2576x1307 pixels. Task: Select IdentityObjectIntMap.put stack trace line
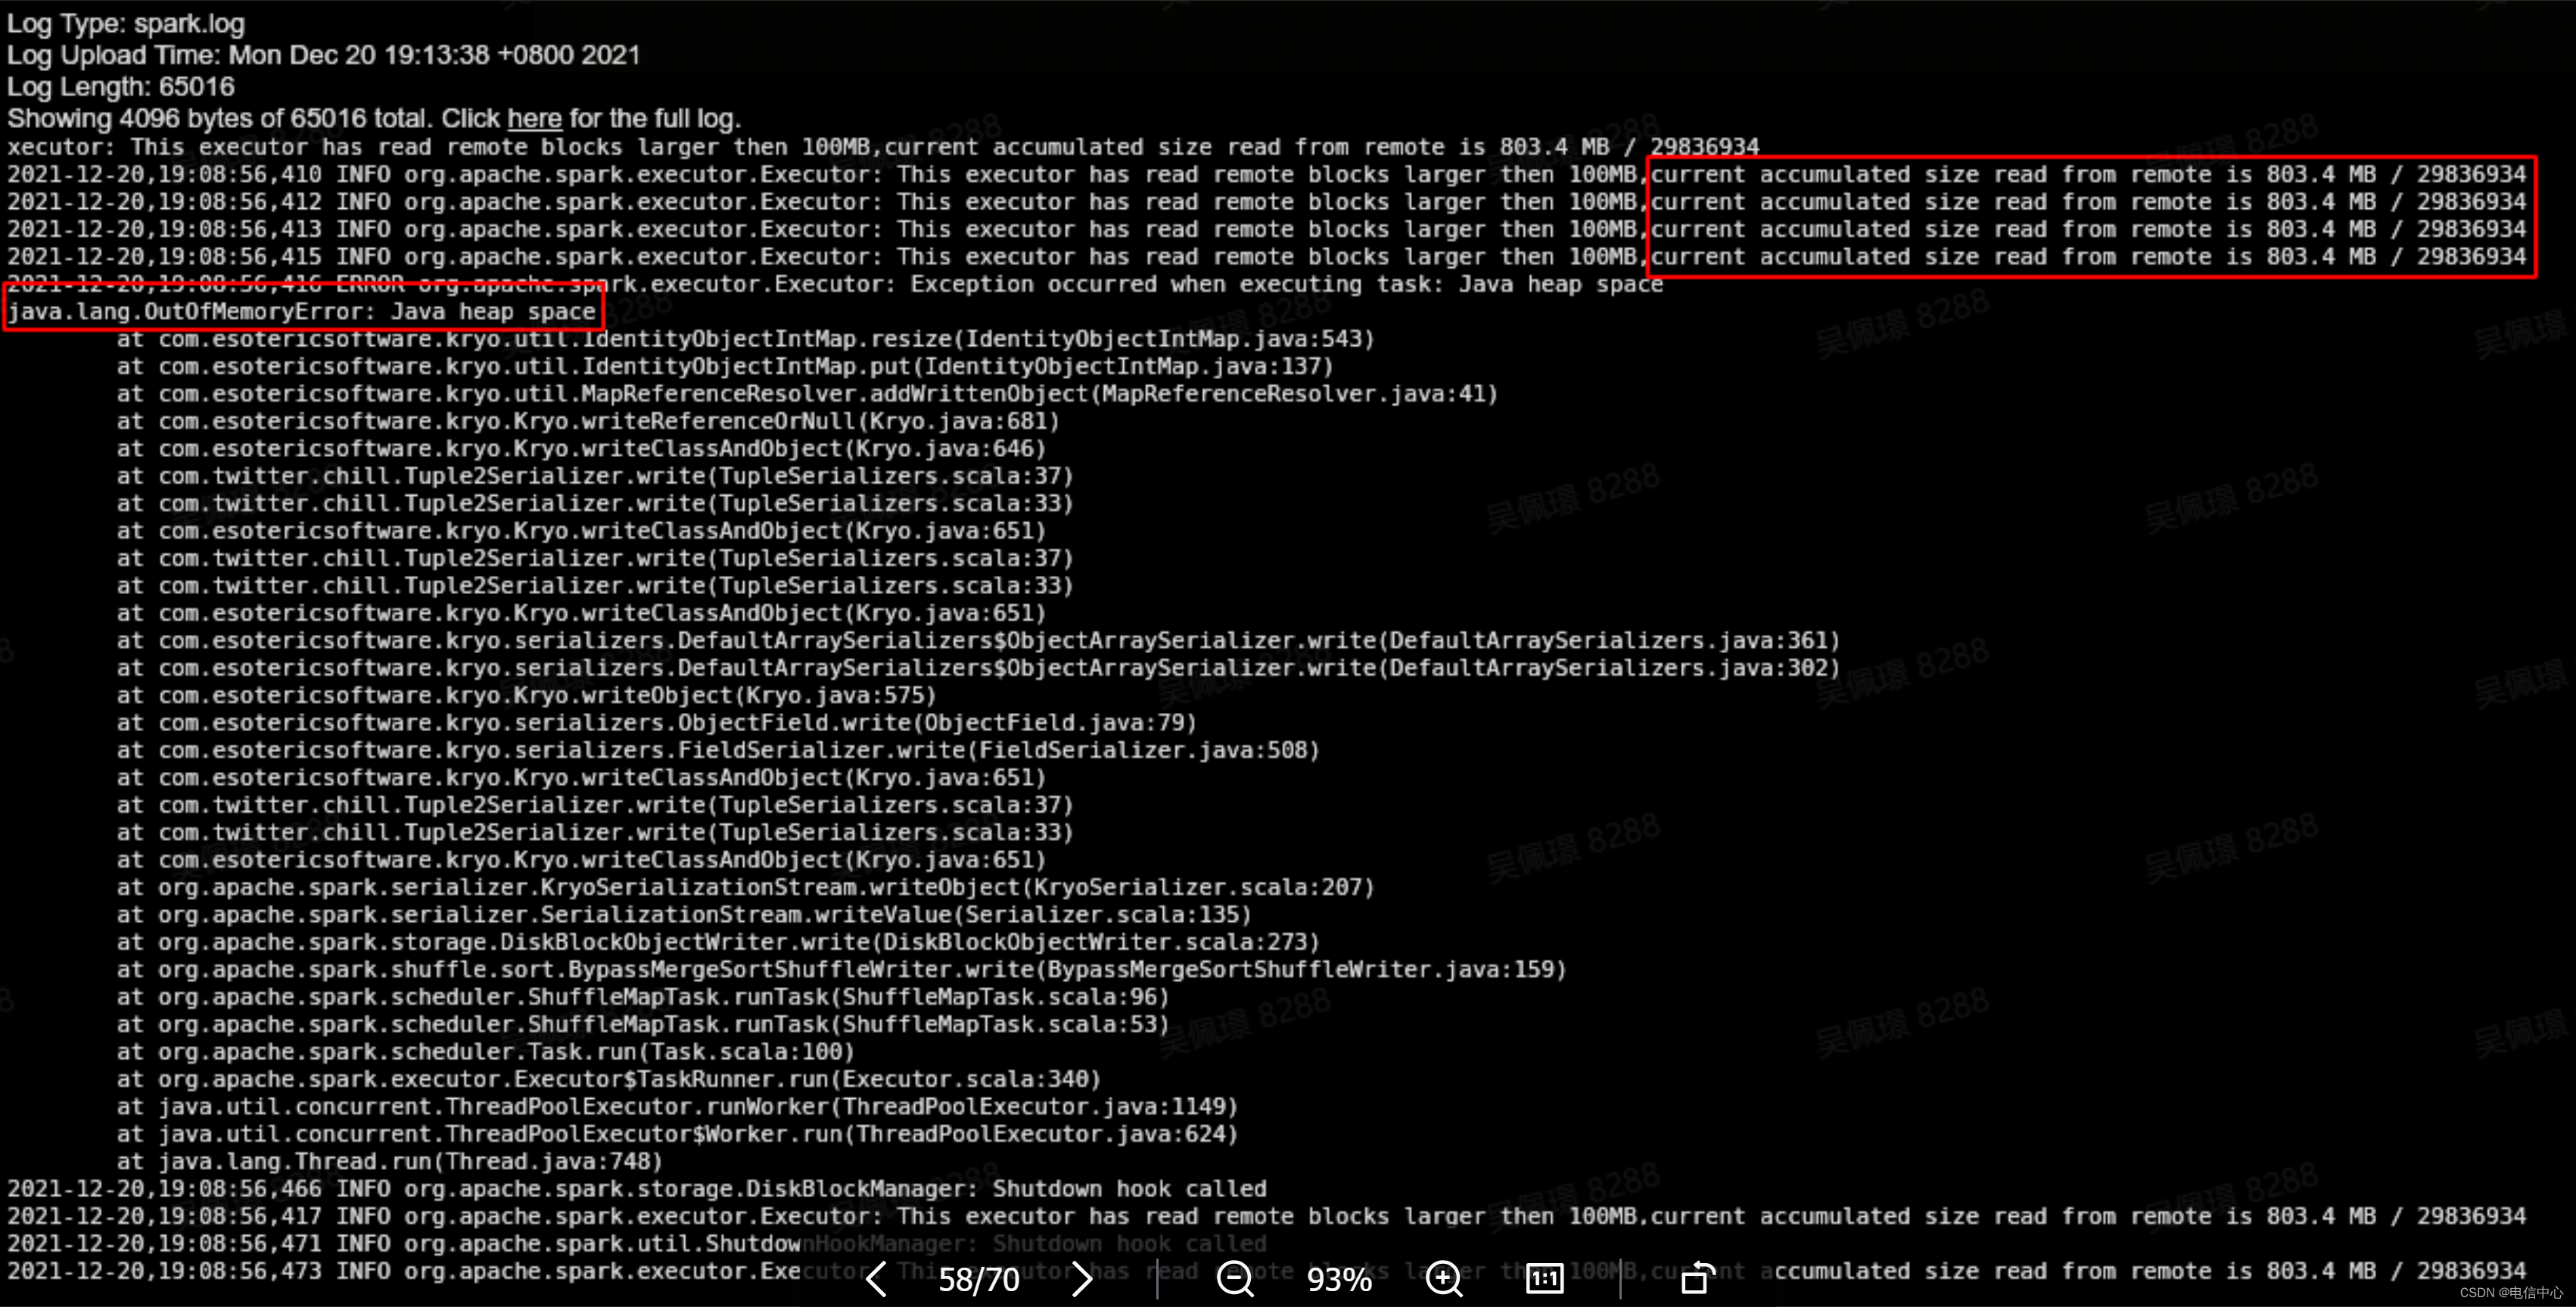tap(725, 366)
